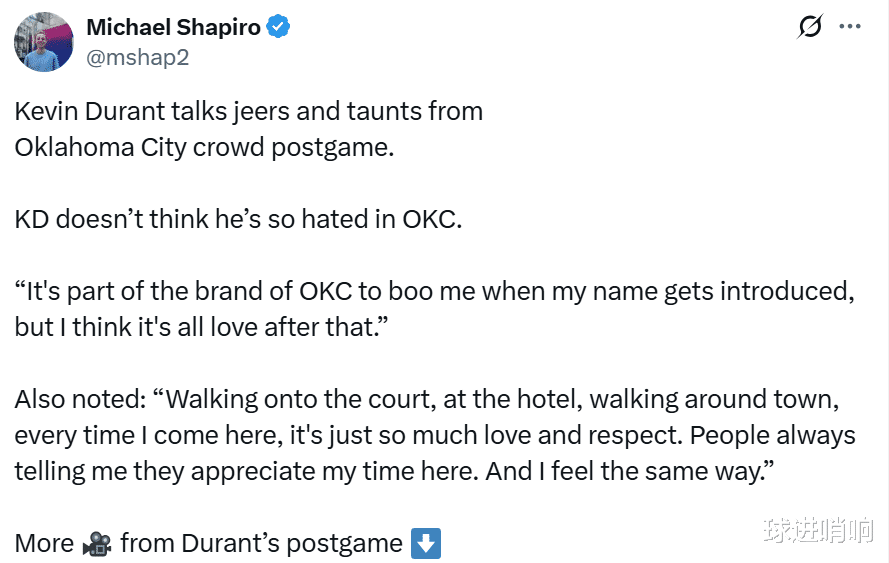Open the three-dot more options menu
The height and width of the screenshot is (563, 889).
(850, 27)
